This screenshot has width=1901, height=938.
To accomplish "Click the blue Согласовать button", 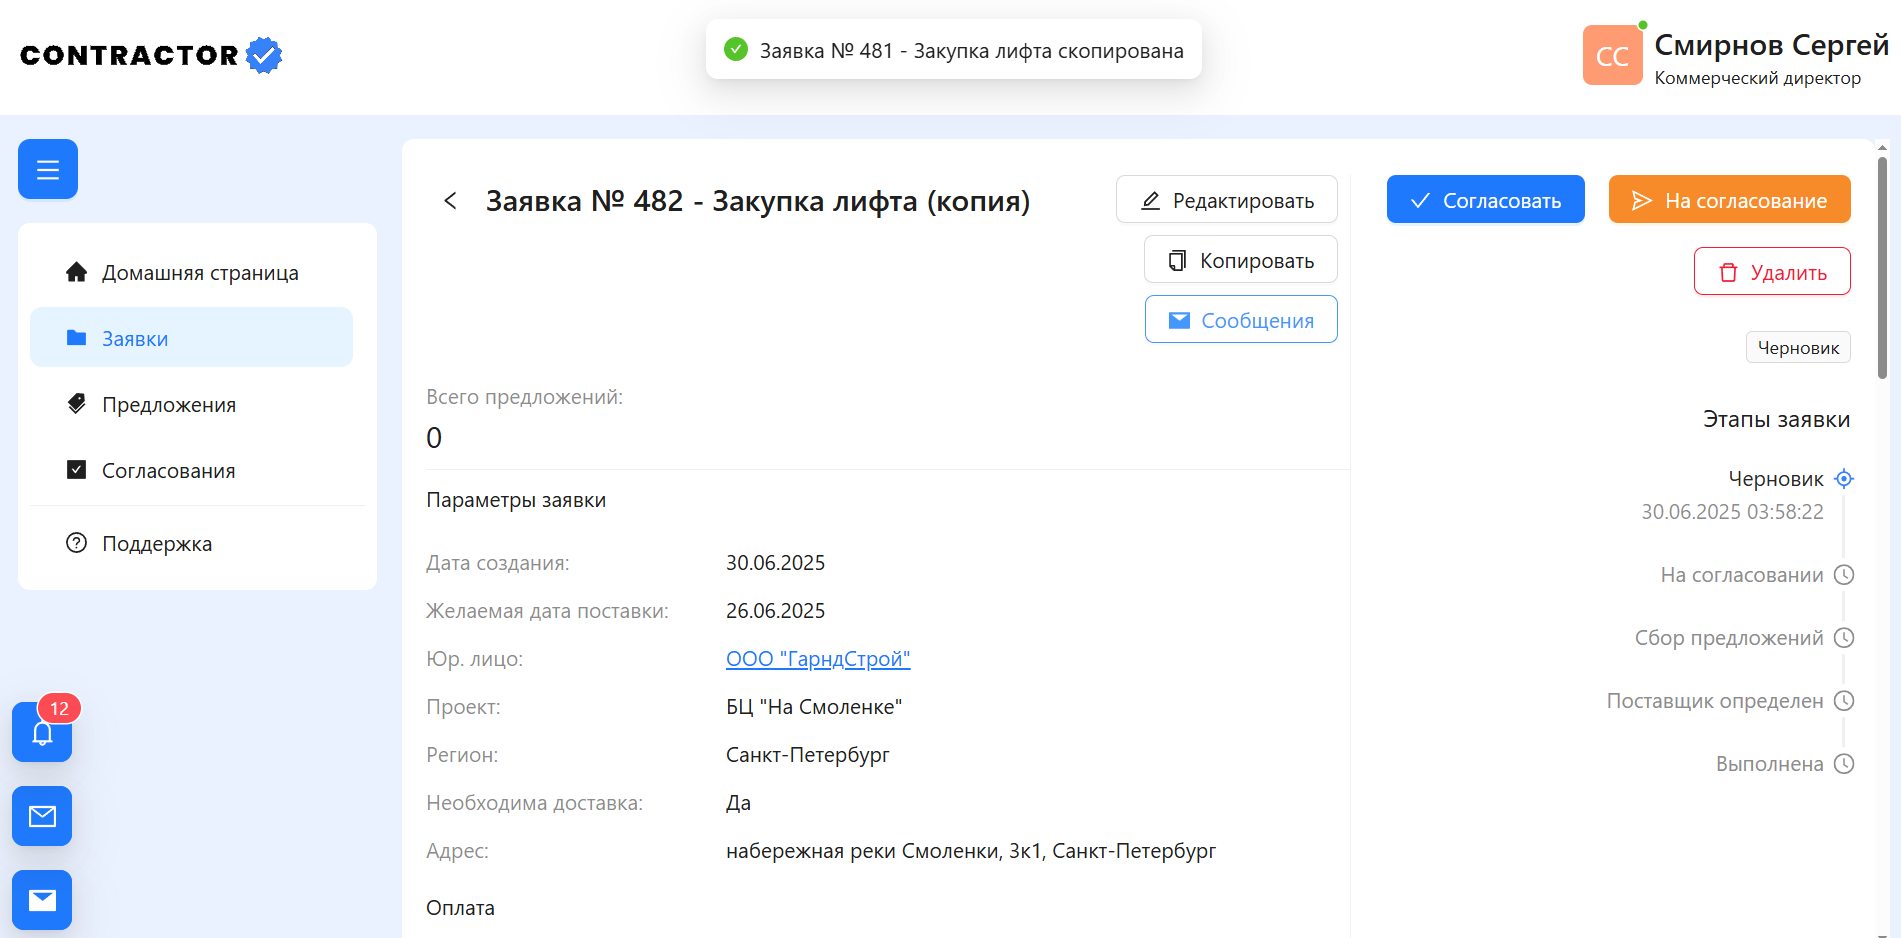I will [x=1486, y=200].
